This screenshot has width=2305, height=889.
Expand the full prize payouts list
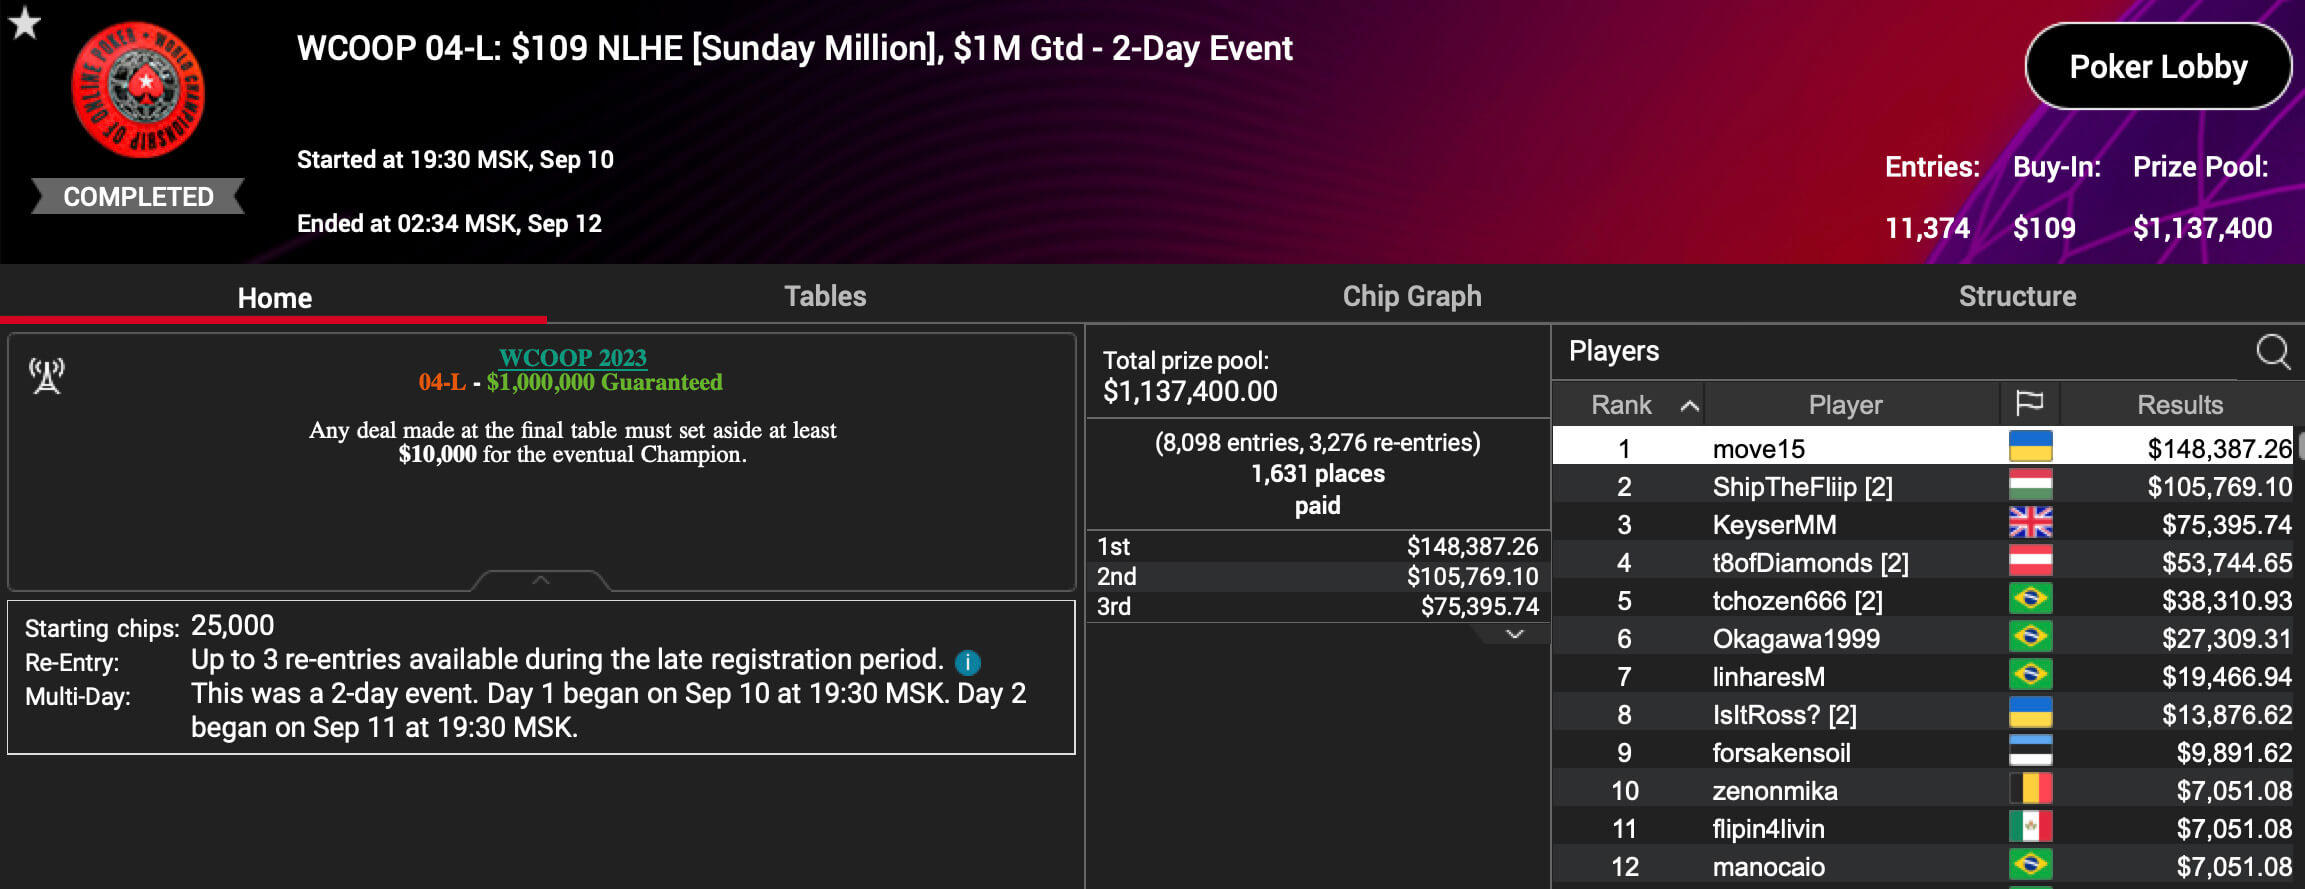[x=1514, y=634]
